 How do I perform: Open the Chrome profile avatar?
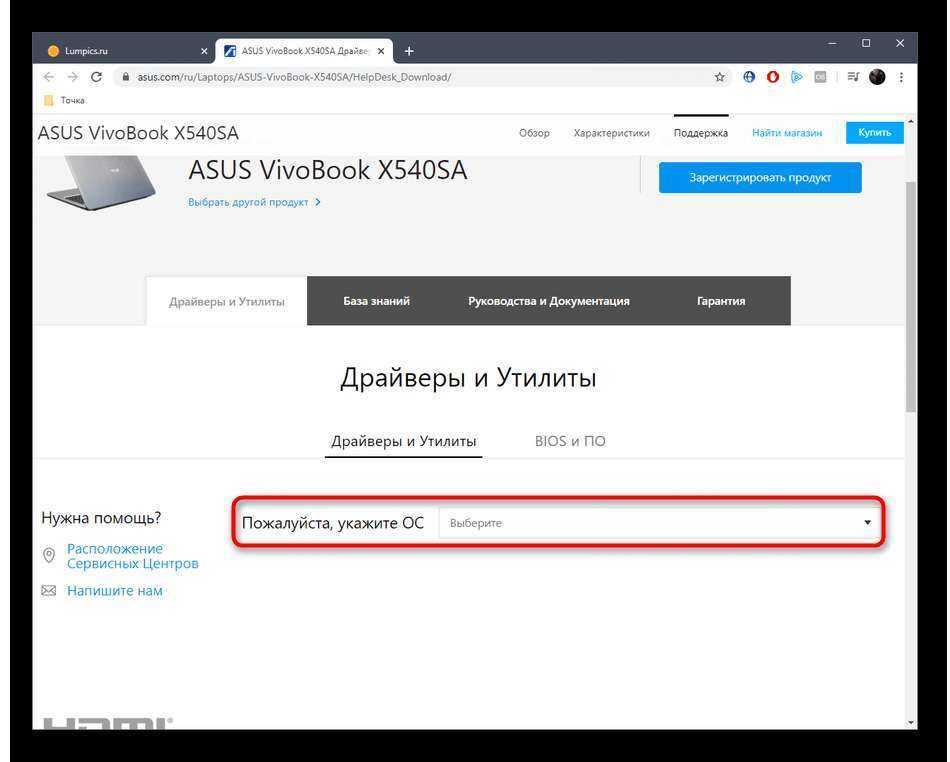point(877,77)
